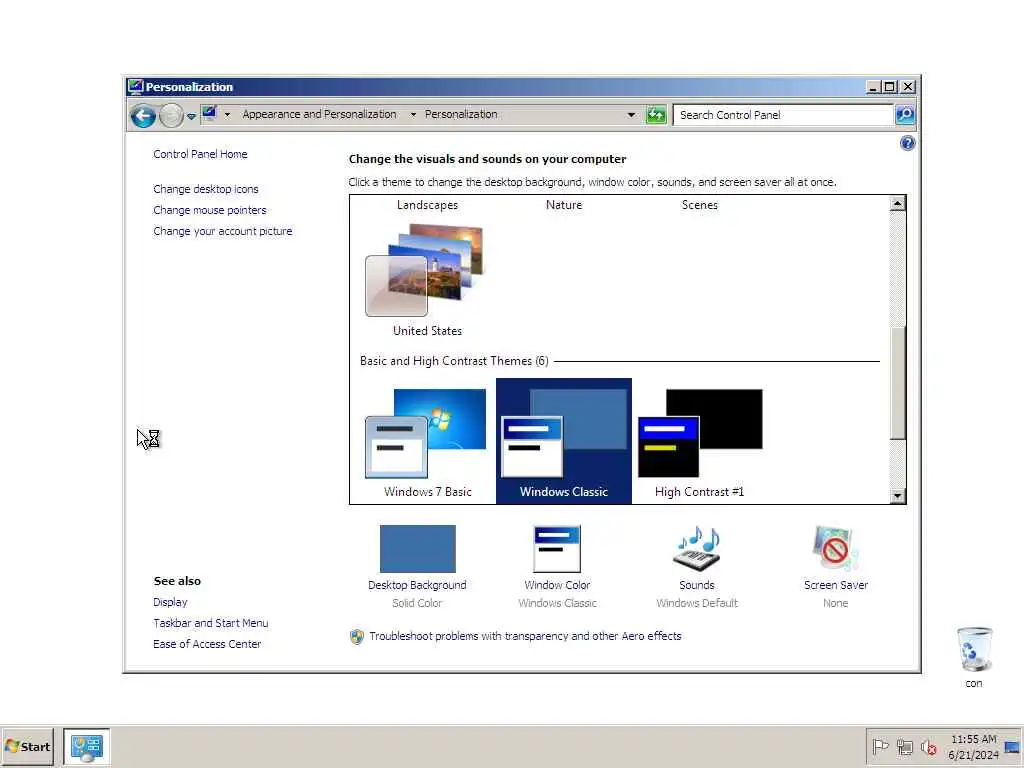Click the Personalization window title icon
The image size is (1024, 768).
coord(135,87)
